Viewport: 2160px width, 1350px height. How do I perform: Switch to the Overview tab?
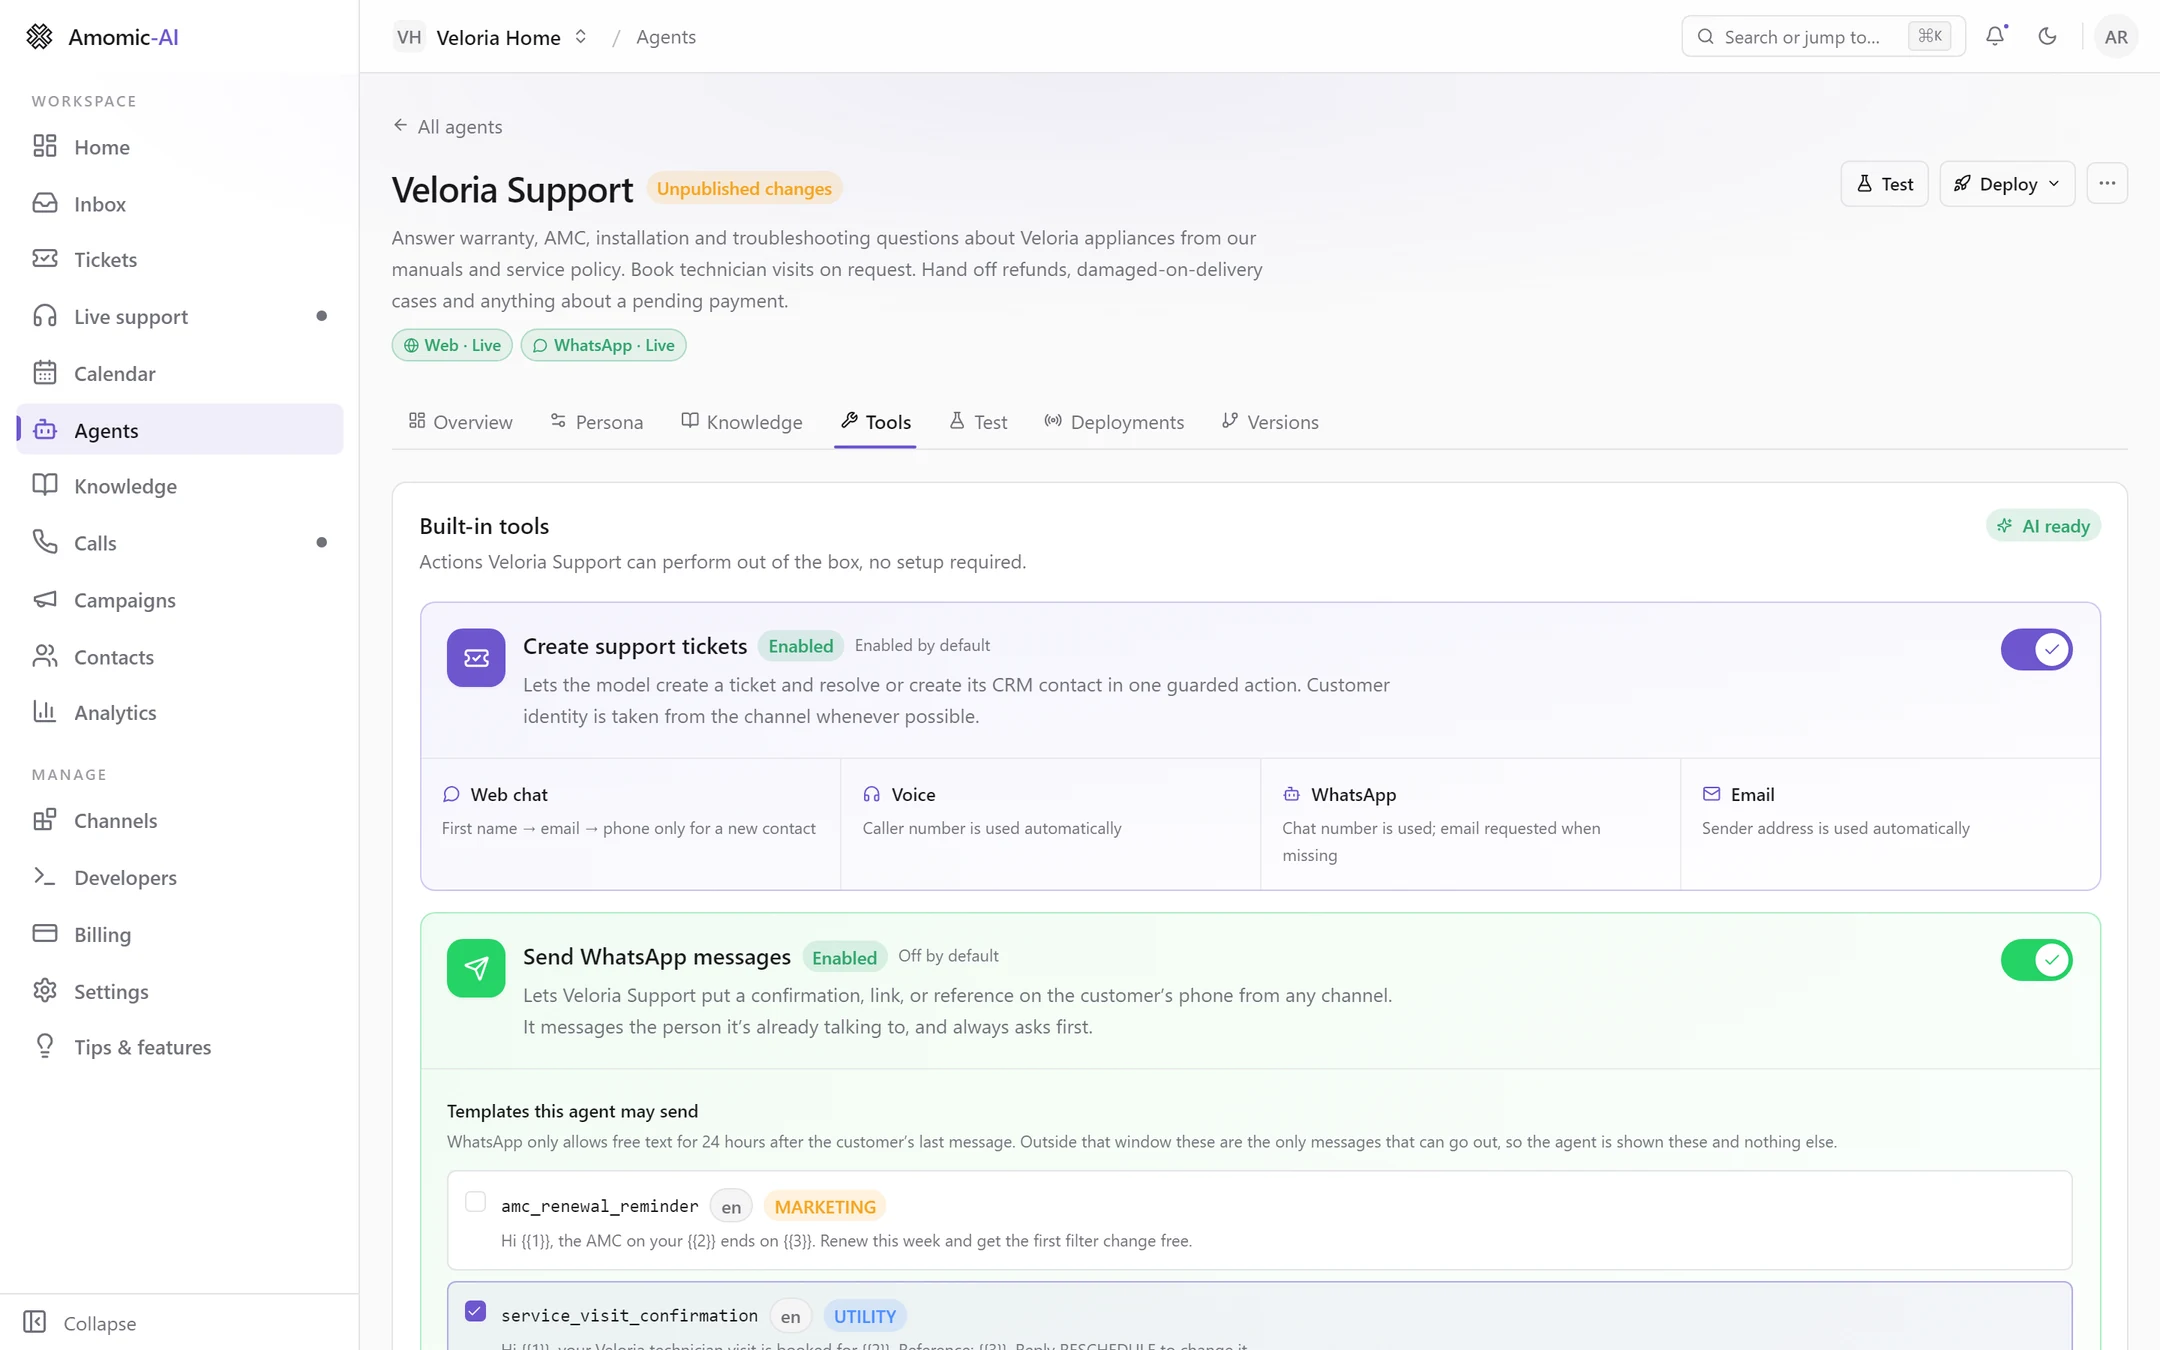[x=461, y=422]
